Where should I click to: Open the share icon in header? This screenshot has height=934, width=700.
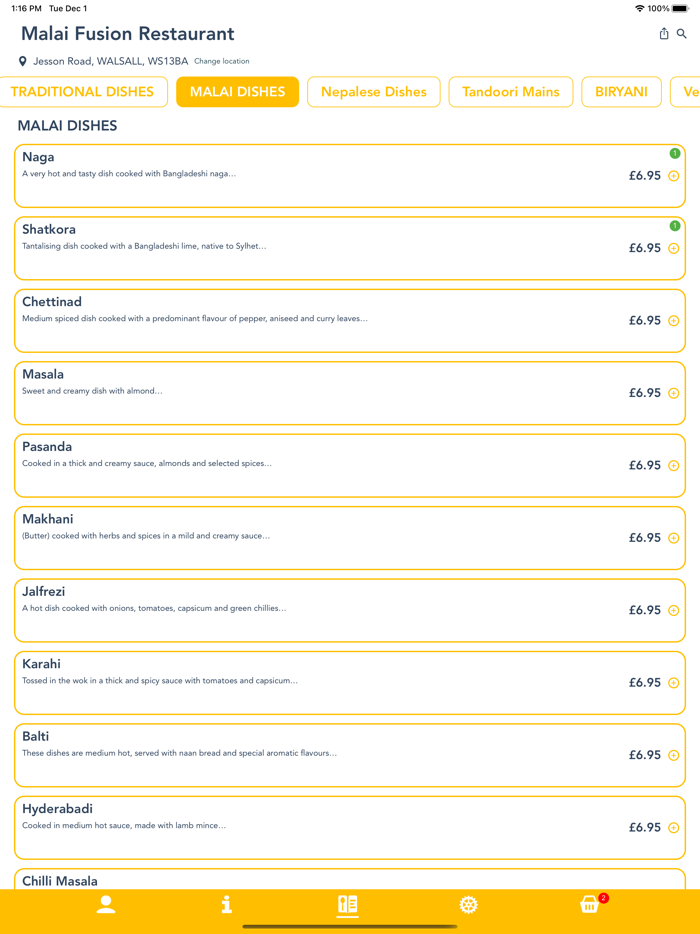[x=664, y=34]
